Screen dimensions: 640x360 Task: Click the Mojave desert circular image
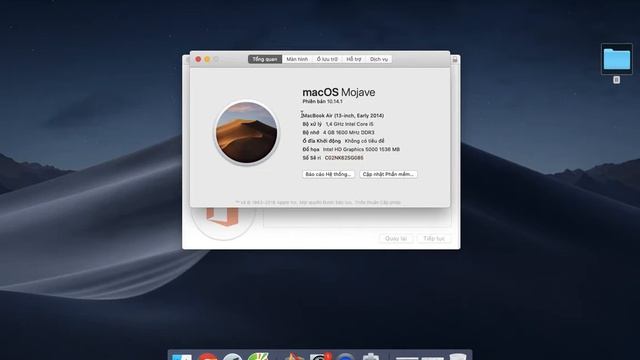[x=247, y=133]
